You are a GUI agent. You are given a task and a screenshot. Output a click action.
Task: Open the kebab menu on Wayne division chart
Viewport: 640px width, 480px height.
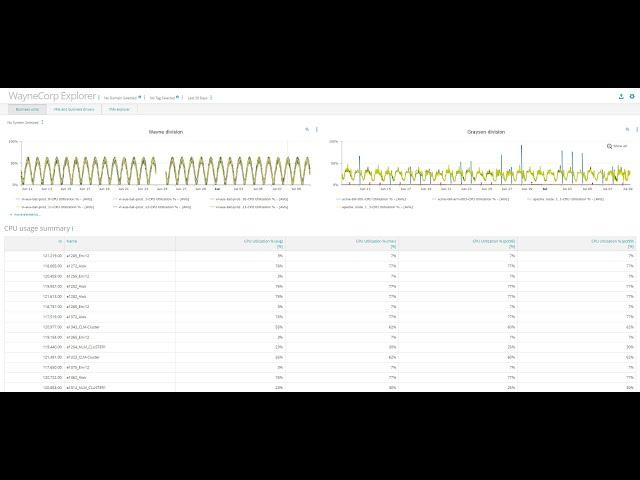[317, 129]
